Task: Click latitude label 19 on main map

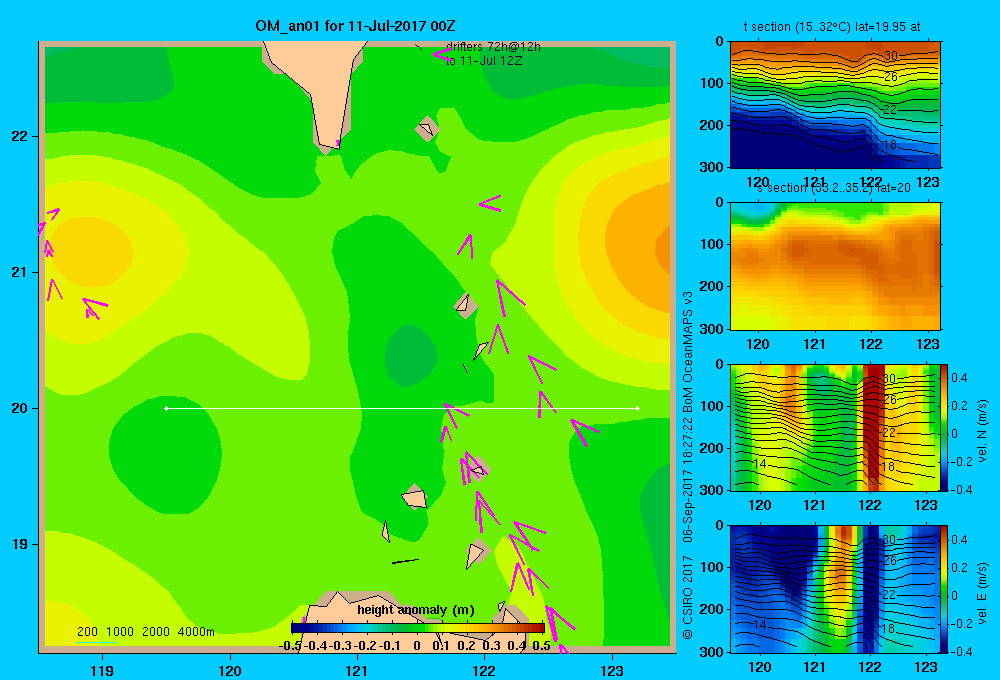Action: pyautogui.click(x=20, y=544)
